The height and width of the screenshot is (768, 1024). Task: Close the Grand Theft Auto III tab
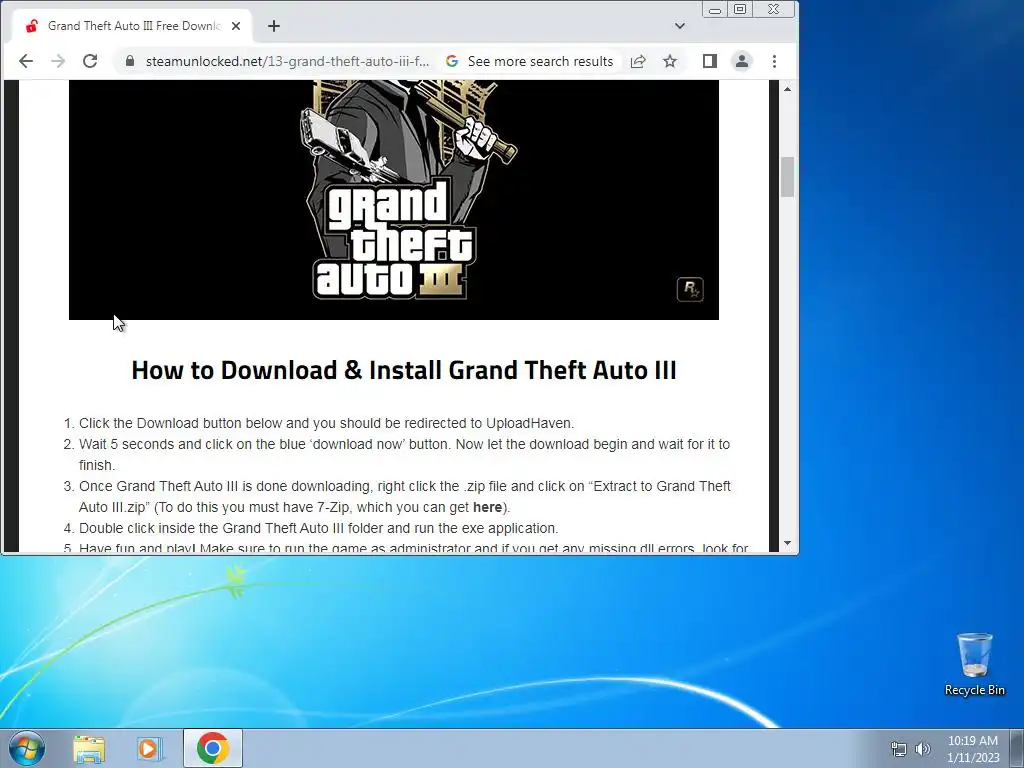pos(236,26)
